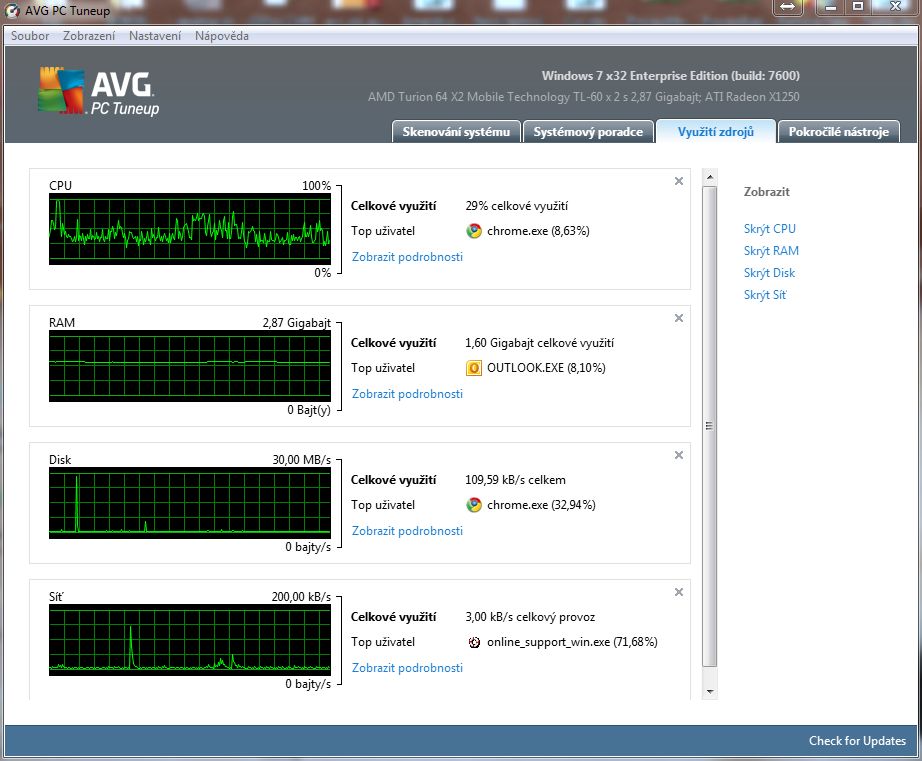The height and width of the screenshot is (761, 922).
Task: Click the Skrýt RAM link
Action: (771, 251)
